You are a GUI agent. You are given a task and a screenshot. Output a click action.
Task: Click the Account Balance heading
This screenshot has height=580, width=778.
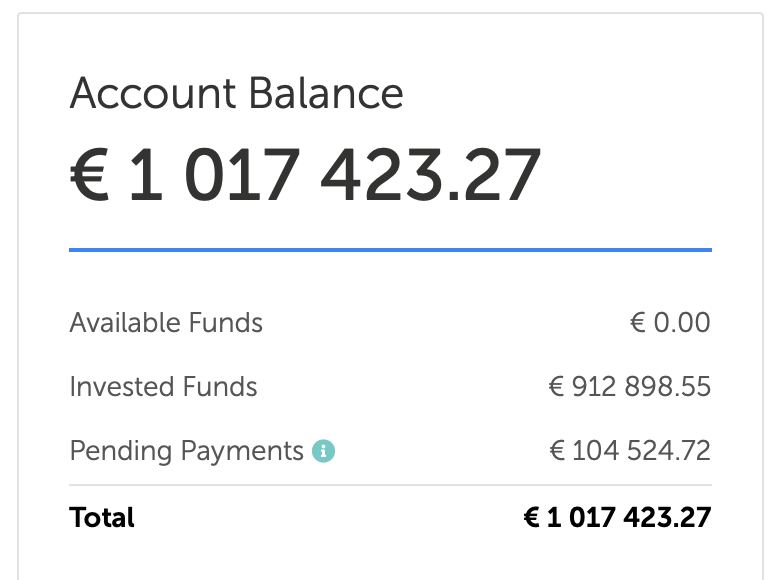coord(236,94)
